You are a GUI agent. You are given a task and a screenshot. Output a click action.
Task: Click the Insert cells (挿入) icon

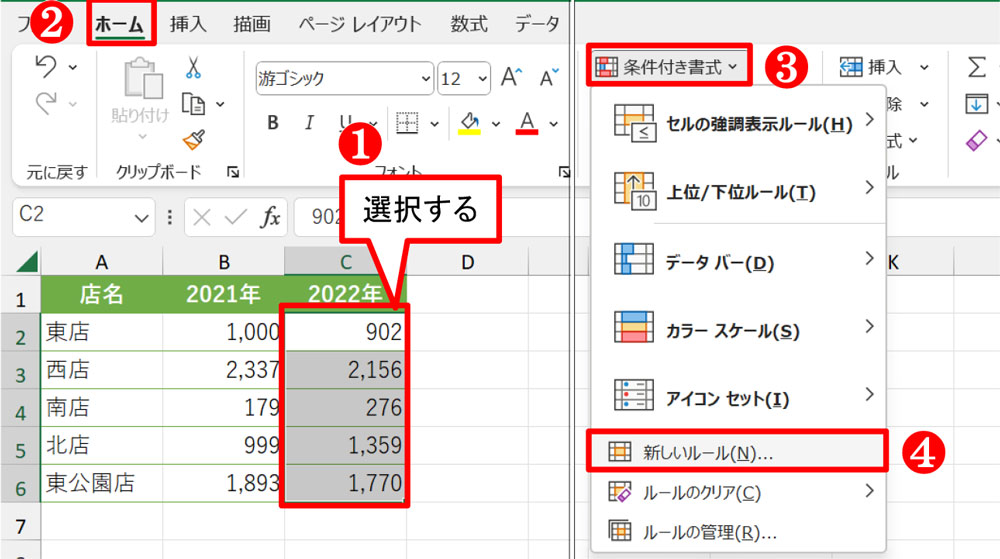point(851,66)
